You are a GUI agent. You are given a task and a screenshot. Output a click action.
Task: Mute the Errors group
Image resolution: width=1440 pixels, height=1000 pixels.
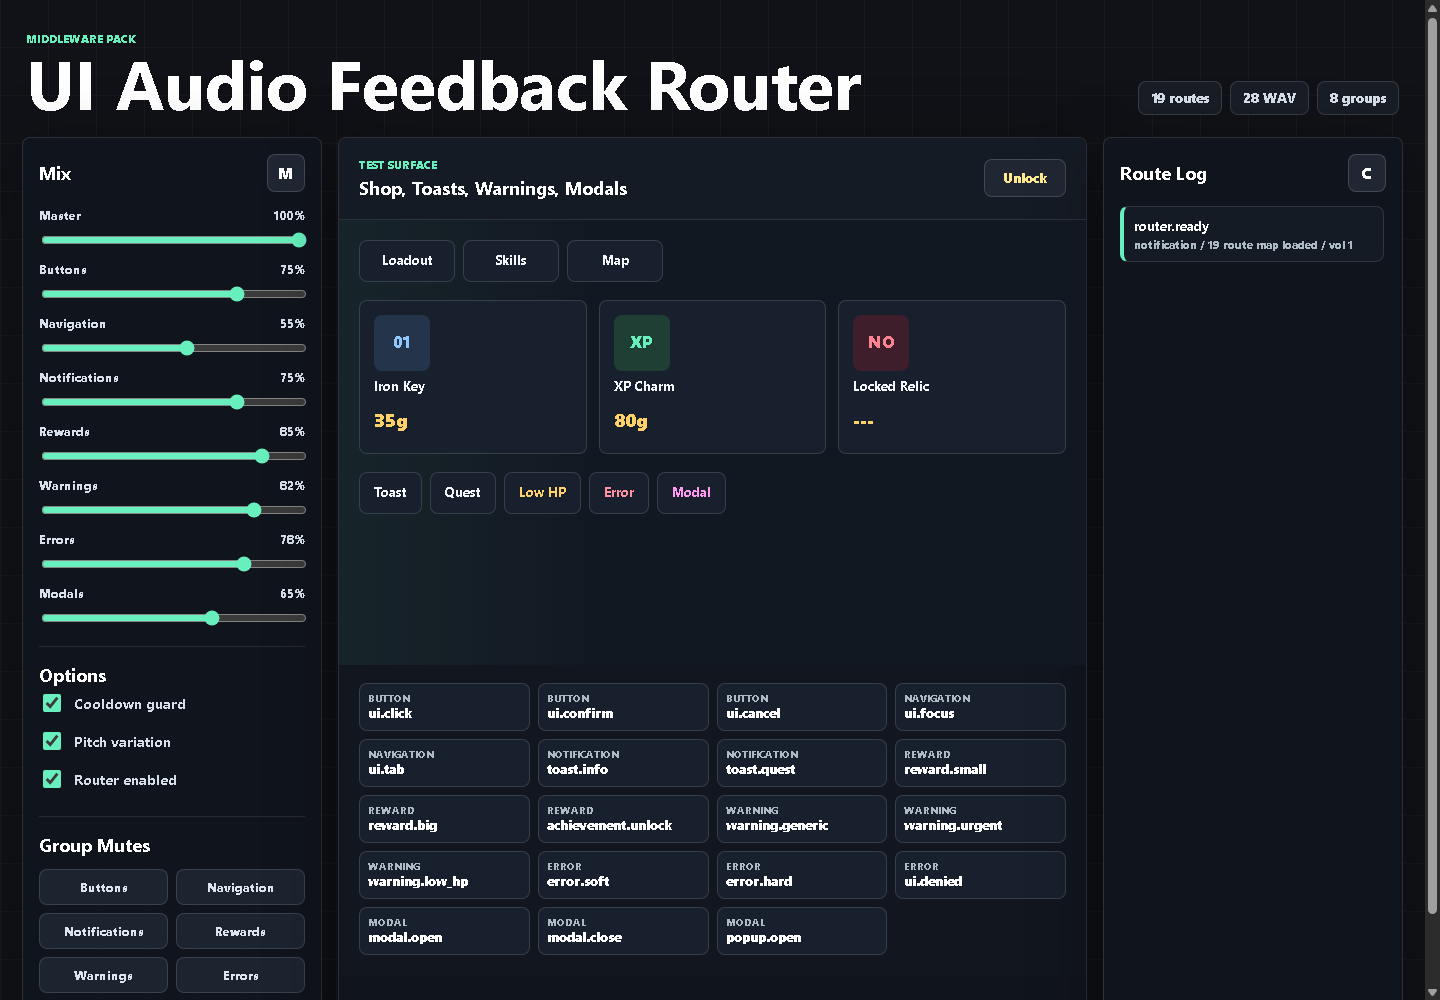click(240, 975)
